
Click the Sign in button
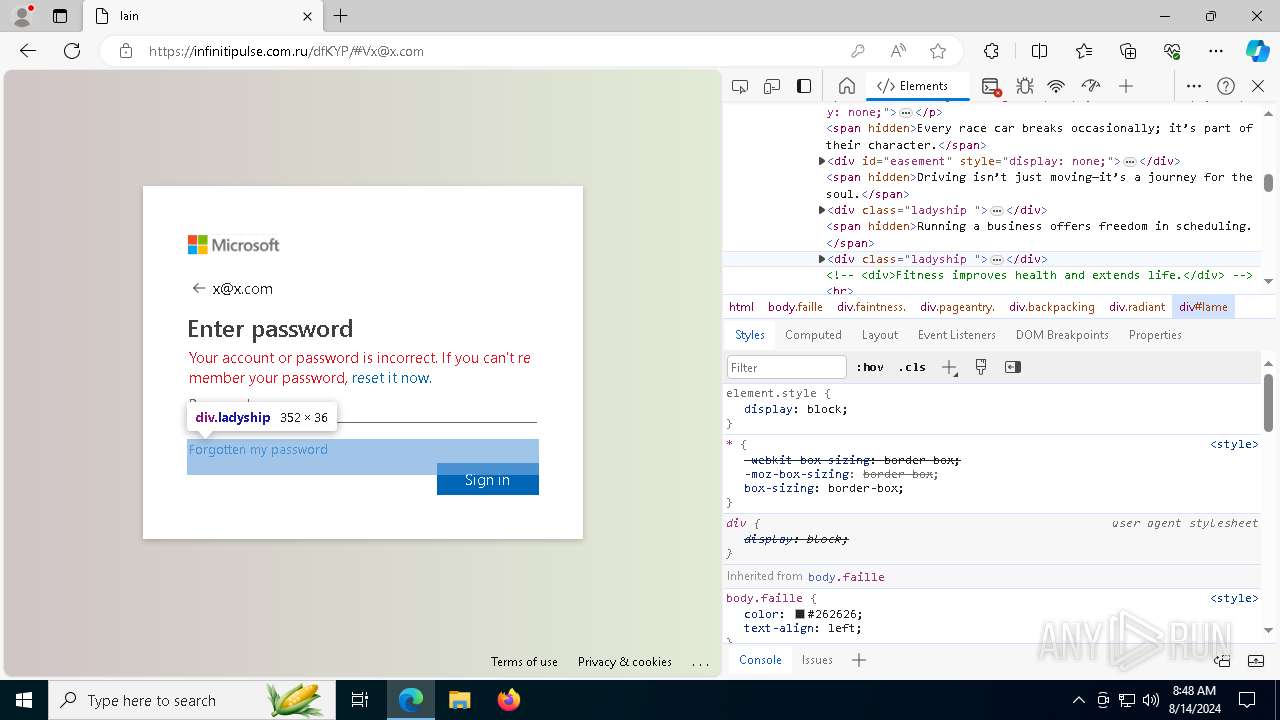click(x=488, y=480)
